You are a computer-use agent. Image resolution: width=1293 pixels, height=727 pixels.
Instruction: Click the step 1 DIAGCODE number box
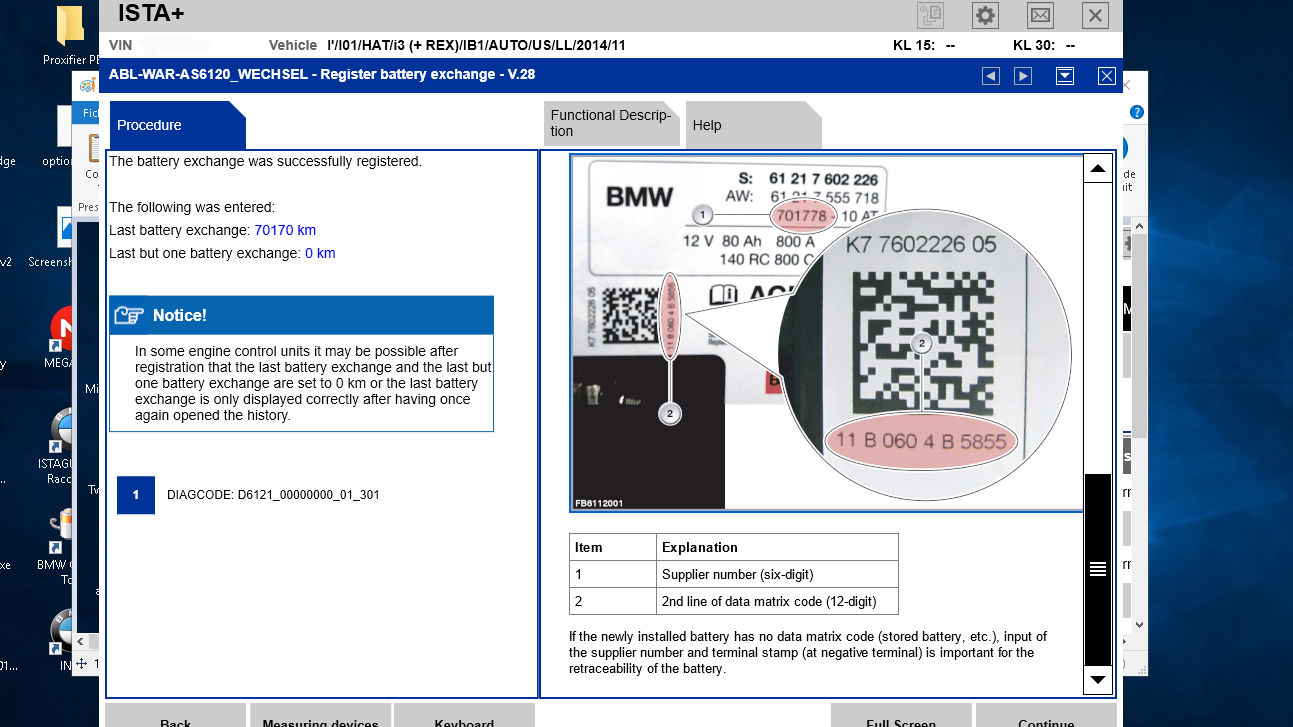(x=136, y=494)
